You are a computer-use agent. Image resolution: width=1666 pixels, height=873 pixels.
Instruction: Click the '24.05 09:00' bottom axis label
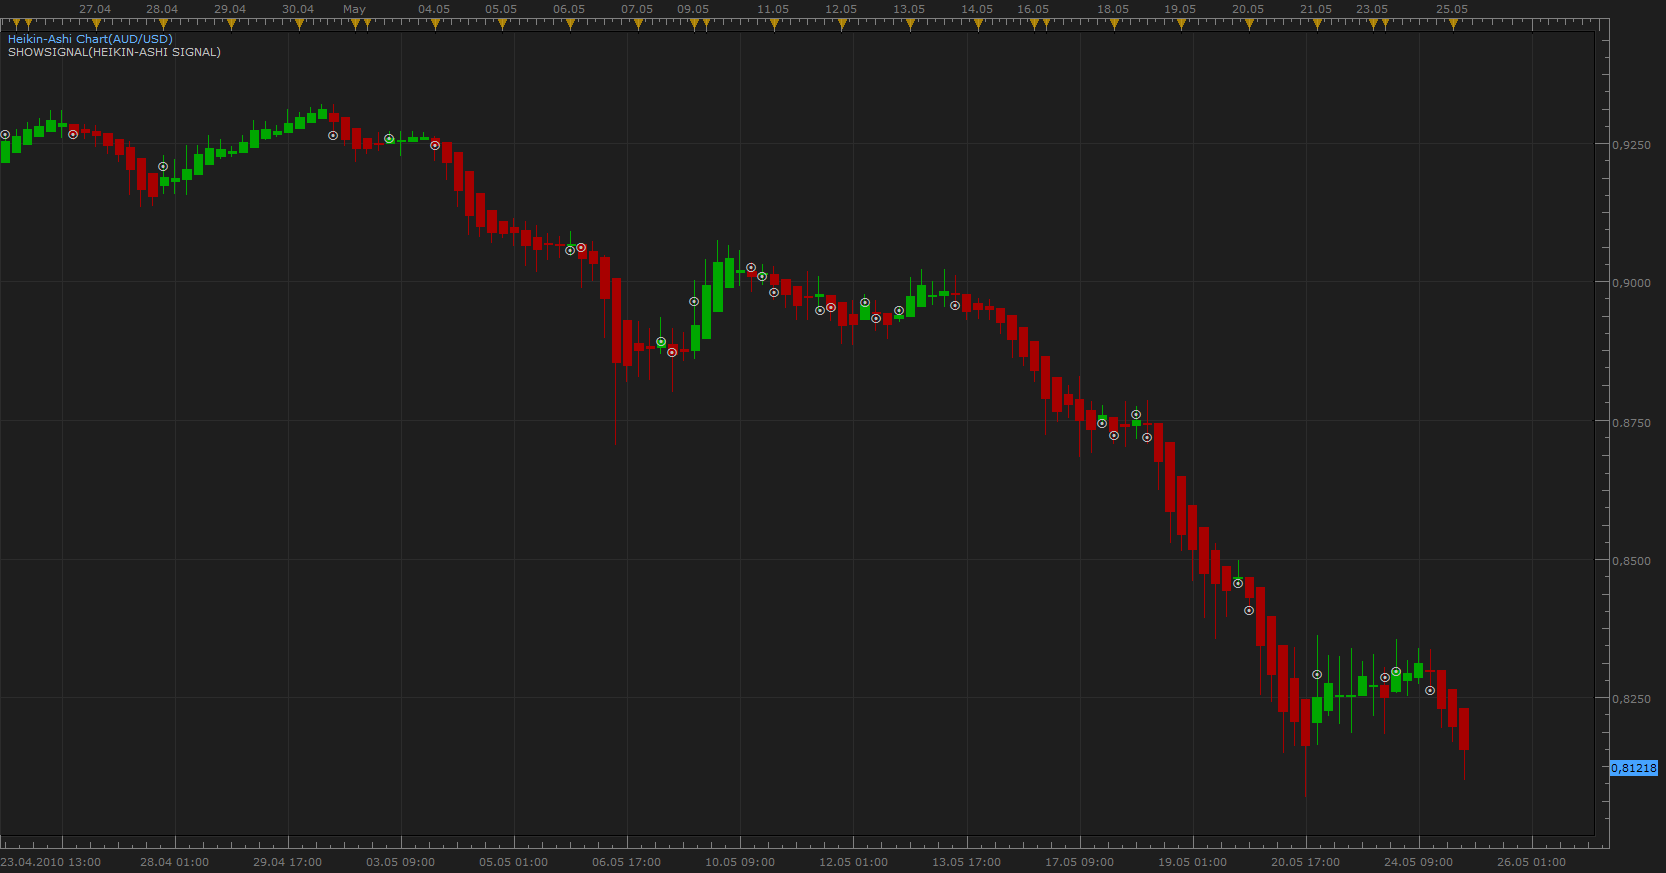click(1419, 862)
